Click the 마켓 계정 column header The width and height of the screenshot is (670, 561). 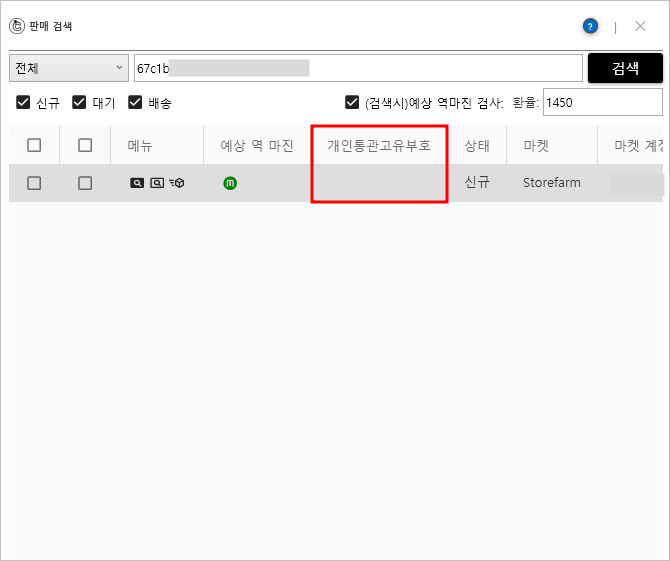pos(631,145)
